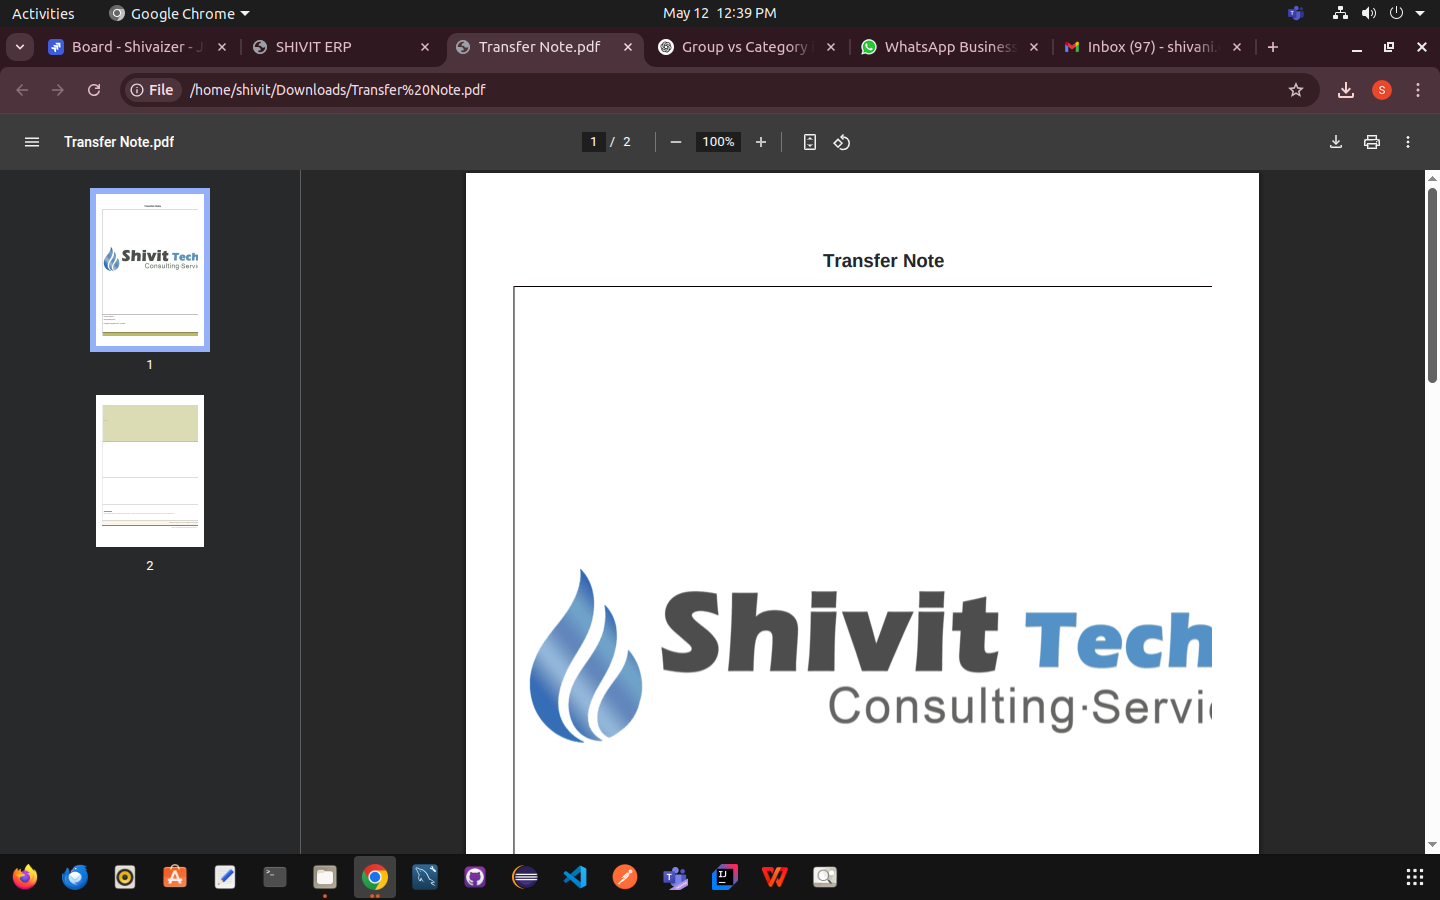Toggle the PDF sidebar menu icon
The height and width of the screenshot is (900, 1440).
click(x=32, y=142)
